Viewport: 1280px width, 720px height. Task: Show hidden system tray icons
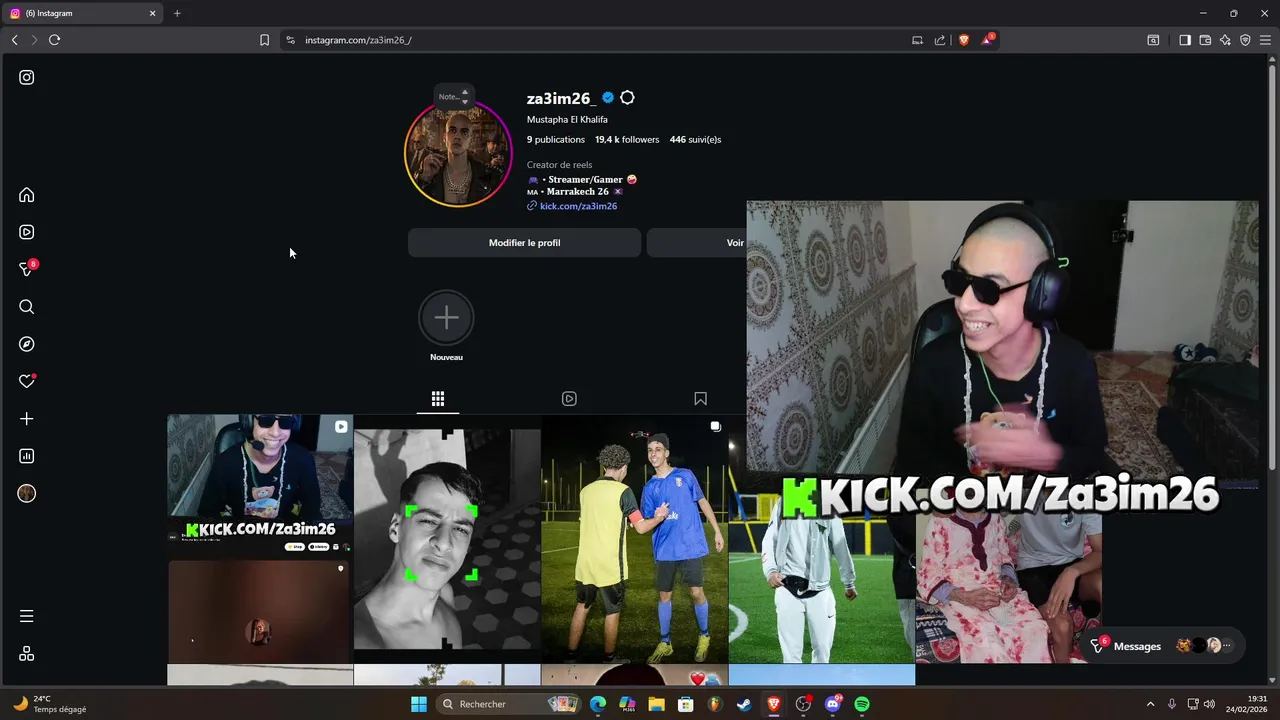(1150, 704)
